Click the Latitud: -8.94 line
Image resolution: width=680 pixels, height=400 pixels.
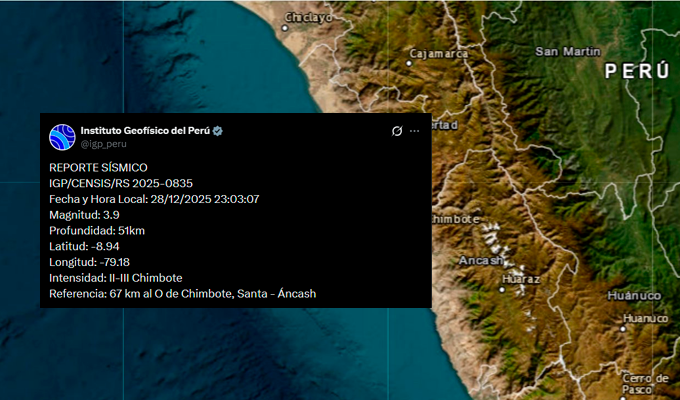coord(84,246)
